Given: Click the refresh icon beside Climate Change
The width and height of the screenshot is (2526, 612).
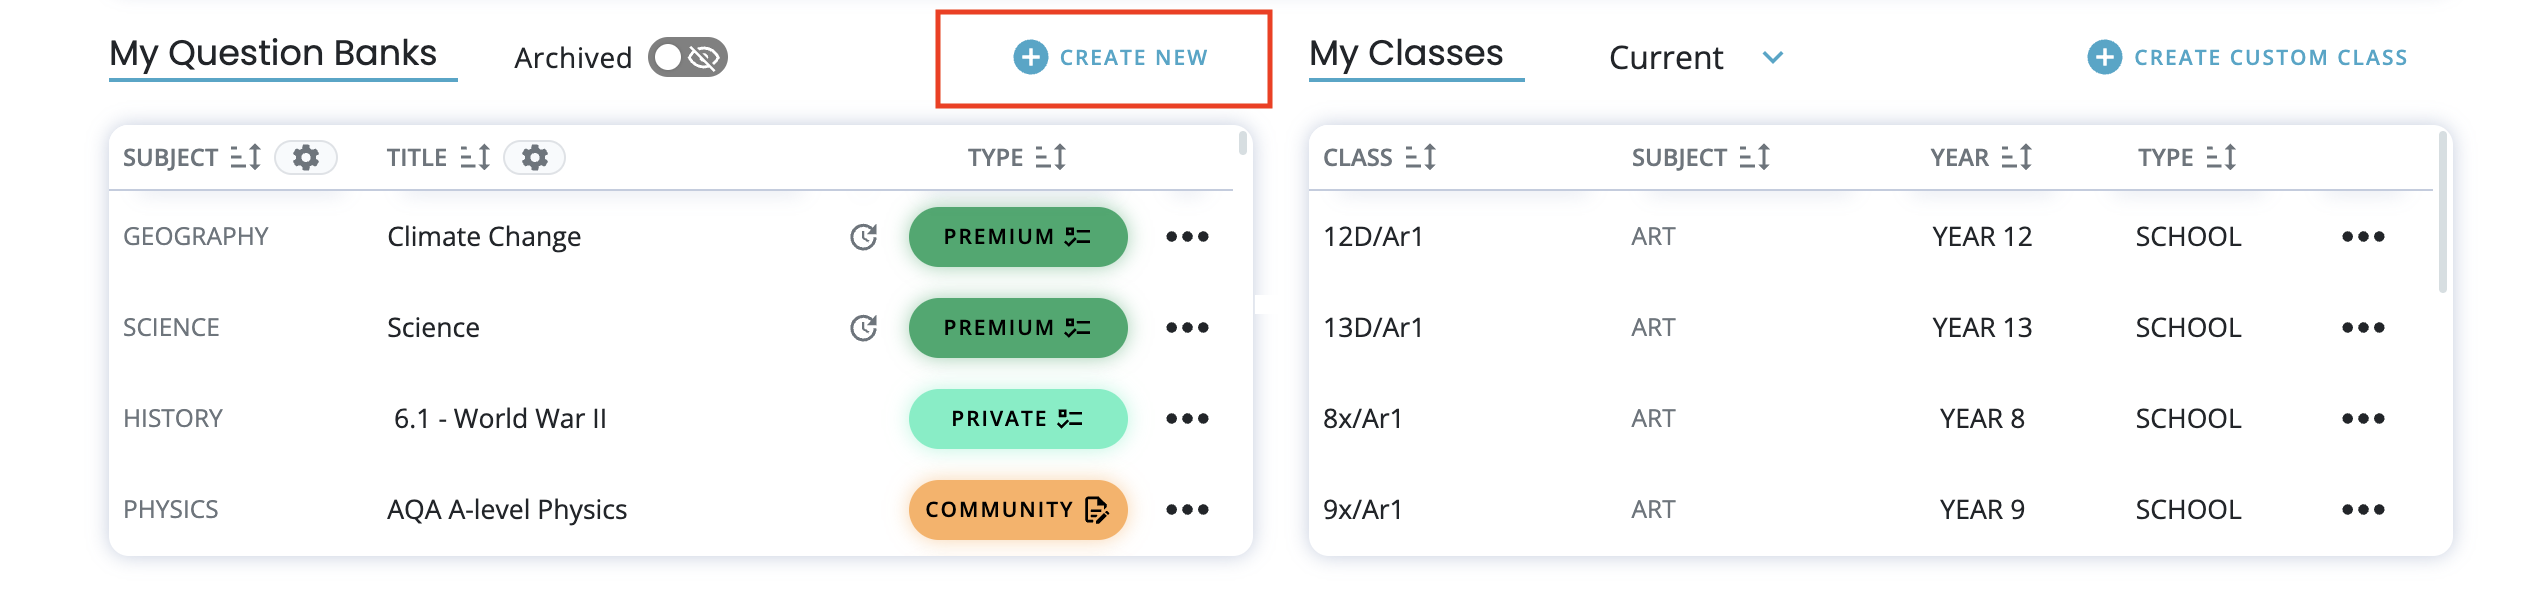Looking at the screenshot, I should 863,237.
